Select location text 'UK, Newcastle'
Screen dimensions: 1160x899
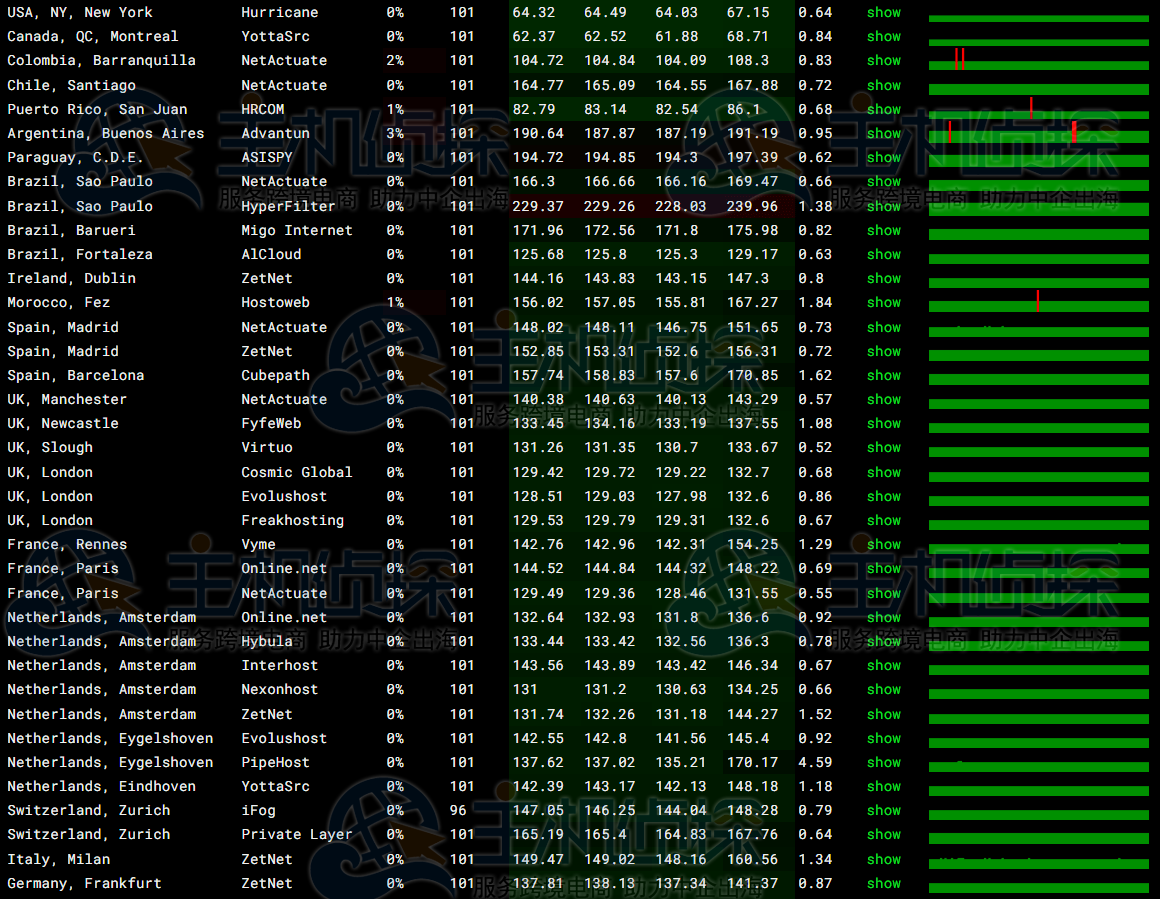point(63,423)
